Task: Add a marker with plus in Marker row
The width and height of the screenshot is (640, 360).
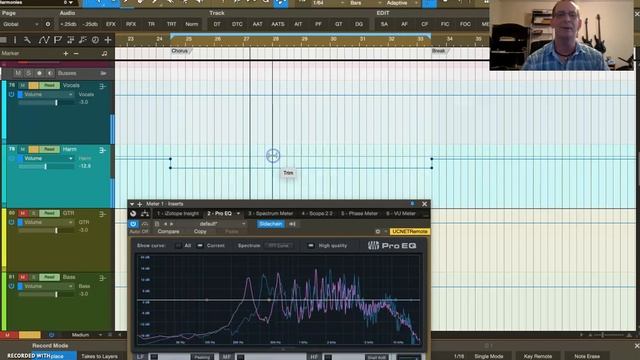Action: coord(65,53)
